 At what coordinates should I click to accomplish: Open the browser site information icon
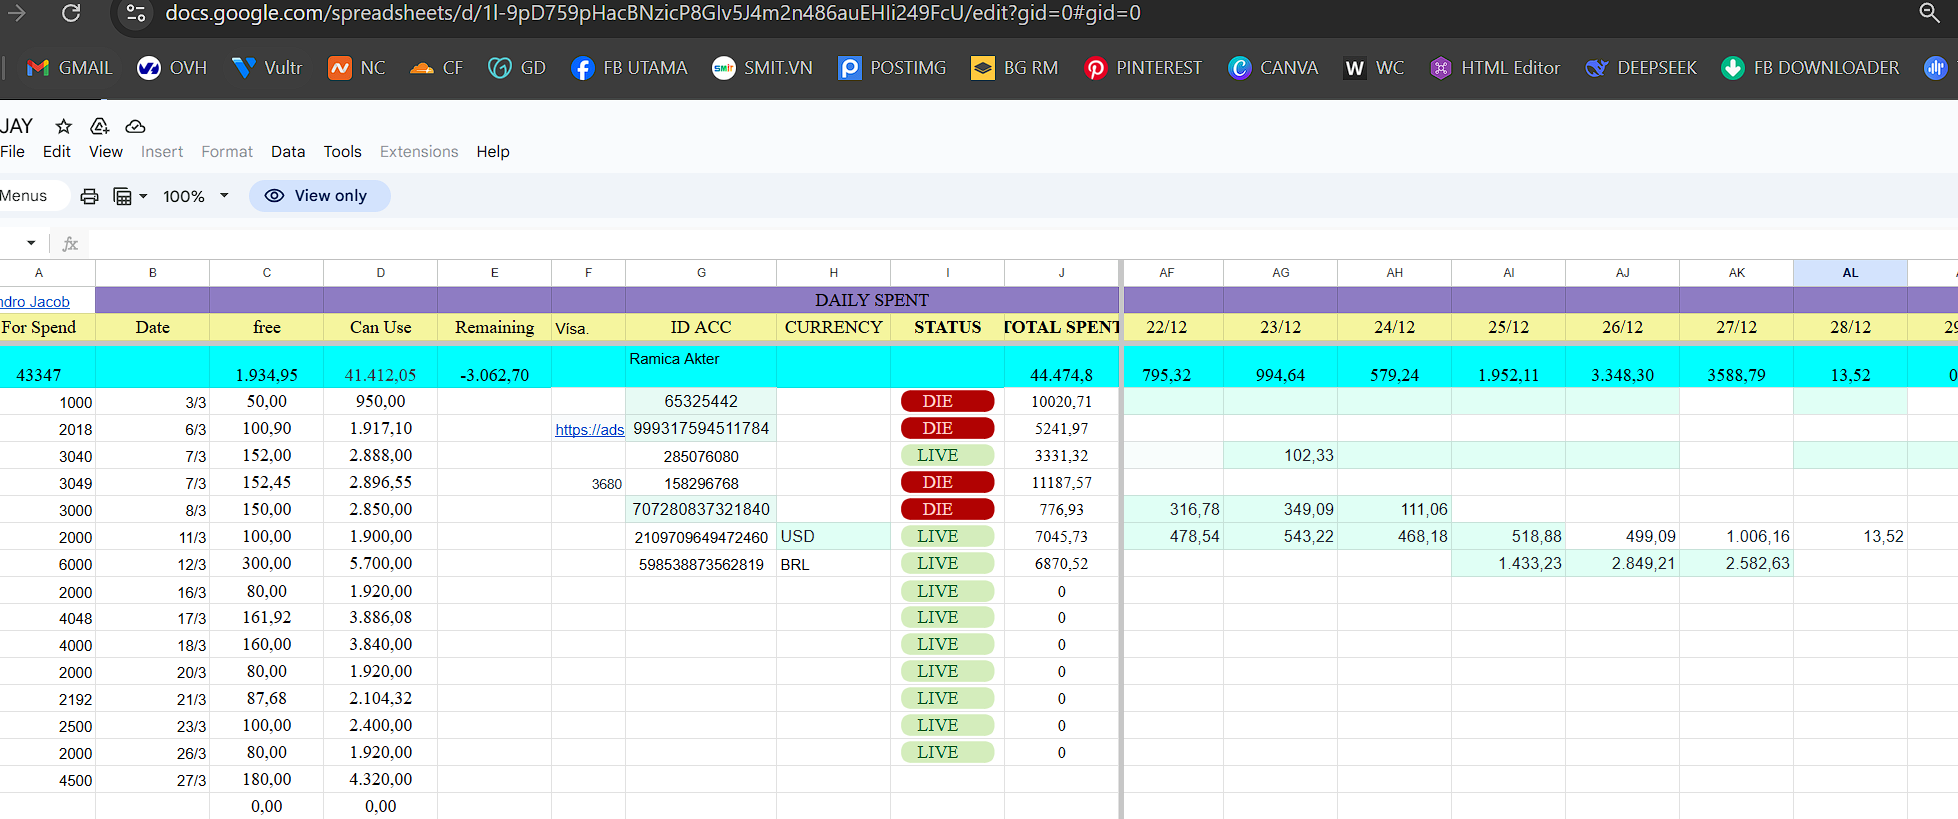136,13
